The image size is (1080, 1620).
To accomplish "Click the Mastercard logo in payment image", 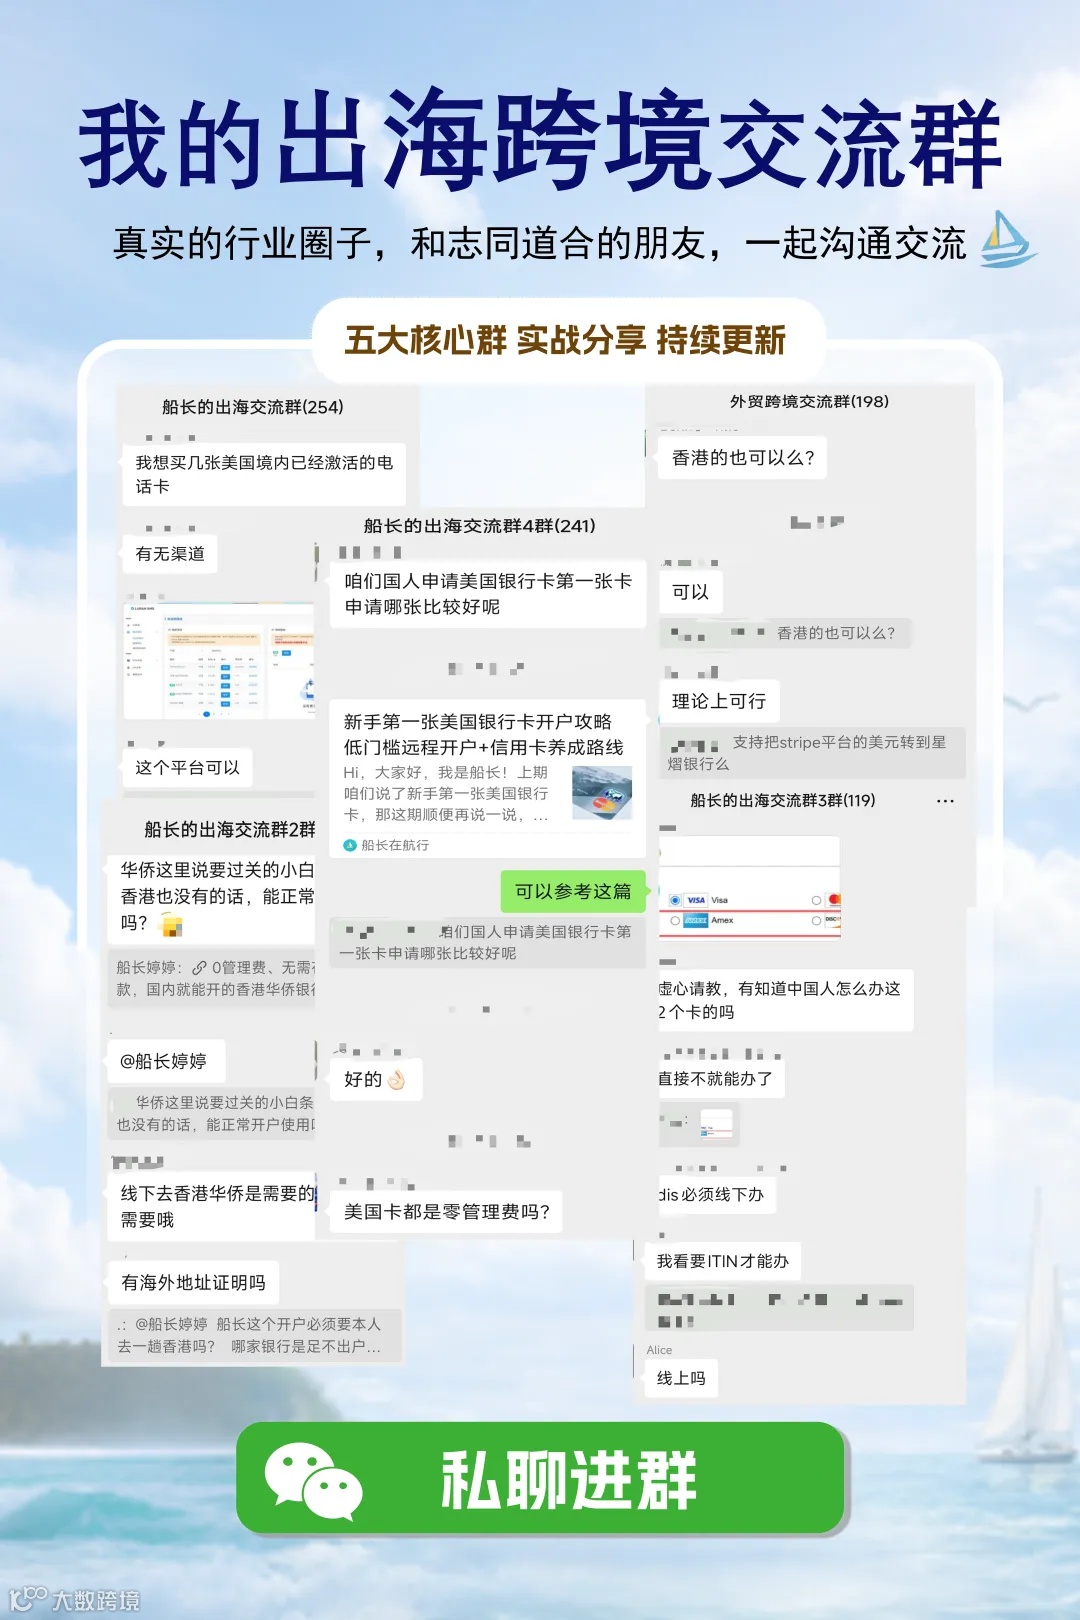I will pyautogui.click(x=834, y=899).
